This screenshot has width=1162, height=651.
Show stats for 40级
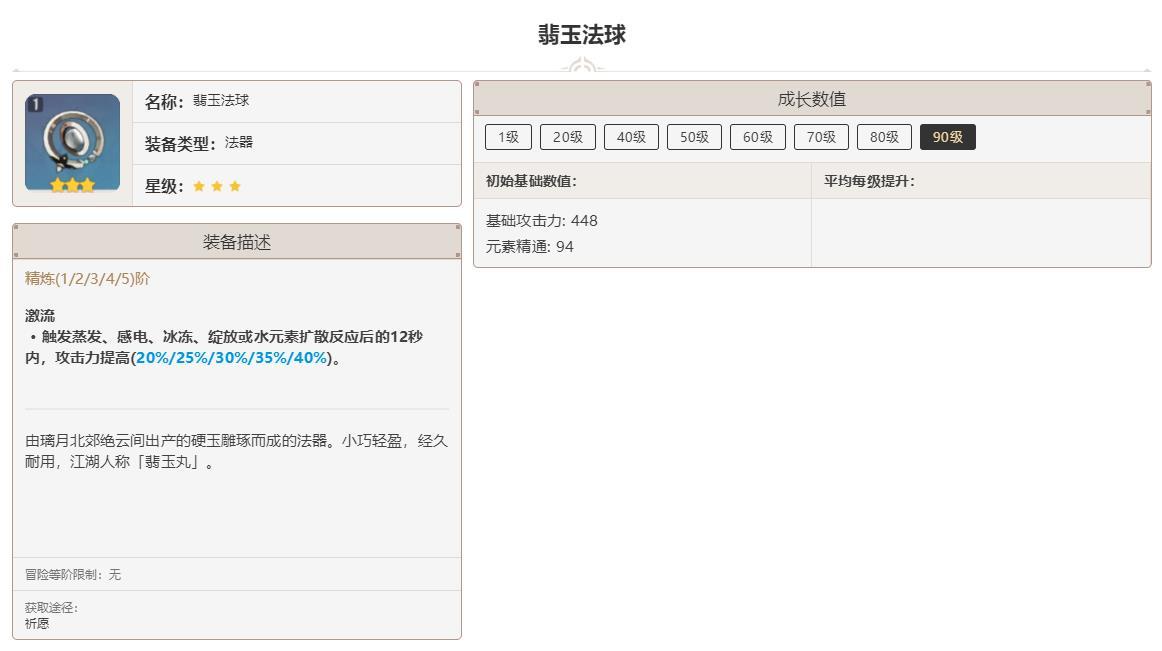click(631, 137)
